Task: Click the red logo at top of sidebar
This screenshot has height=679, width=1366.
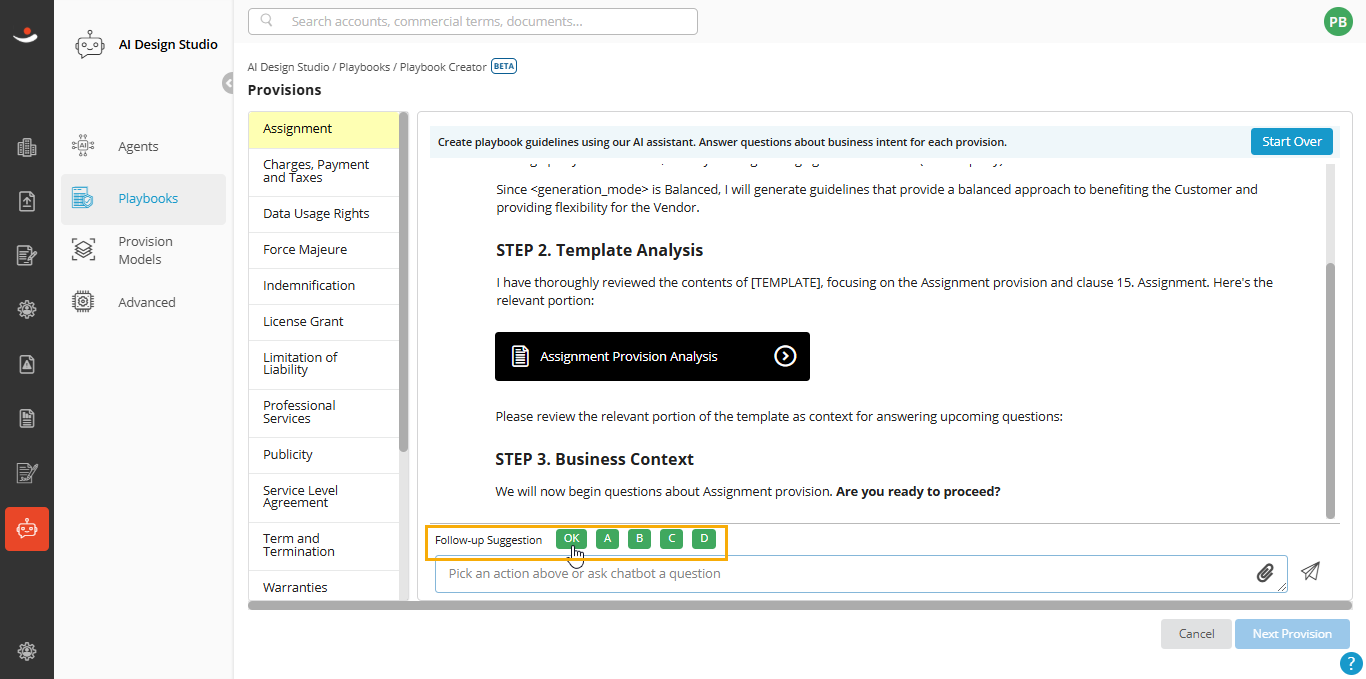Action: [x=26, y=35]
